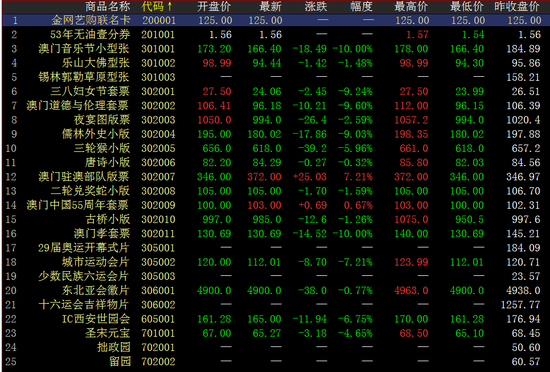Click opening price 4900.0 of 东北亚会徽片
The image size is (550, 372).
point(214,290)
